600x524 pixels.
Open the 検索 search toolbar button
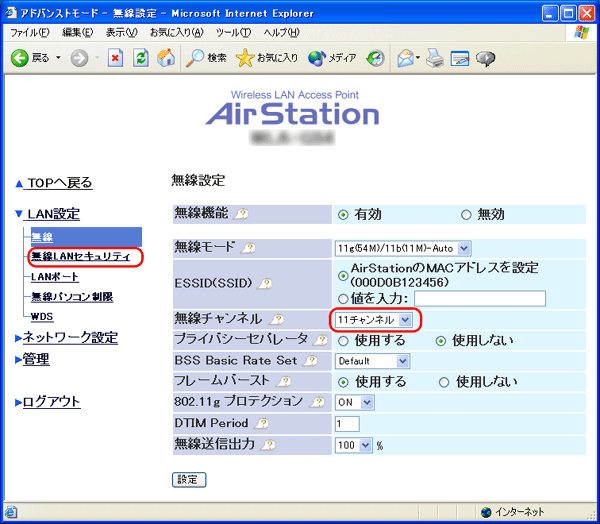click(x=206, y=58)
